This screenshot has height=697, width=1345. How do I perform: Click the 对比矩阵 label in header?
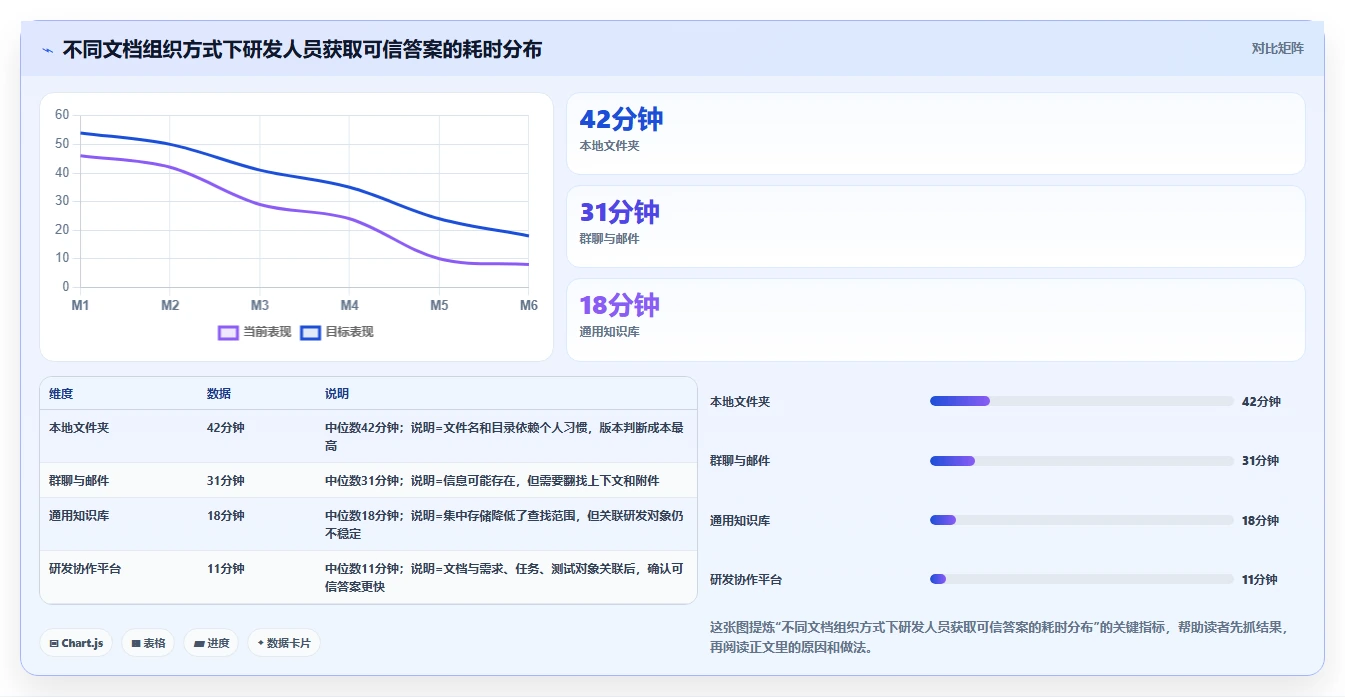[1277, 48]
